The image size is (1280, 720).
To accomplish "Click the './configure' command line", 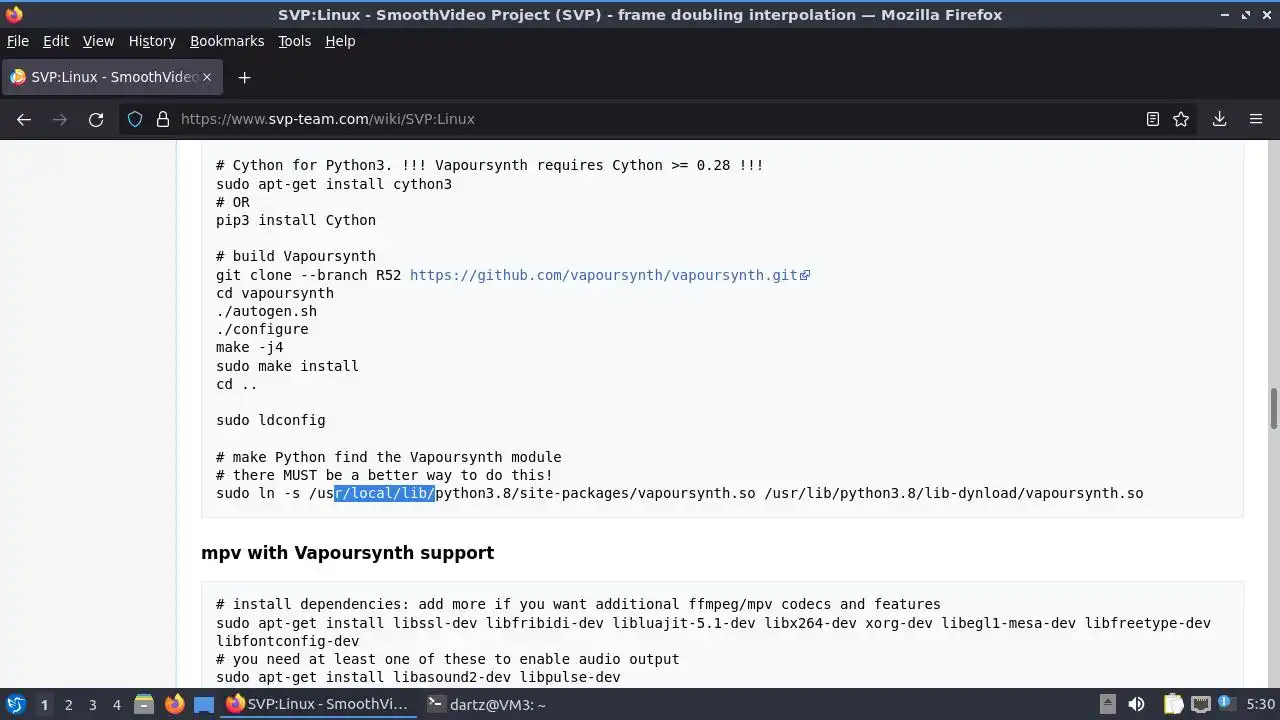I will coord(262,329).
